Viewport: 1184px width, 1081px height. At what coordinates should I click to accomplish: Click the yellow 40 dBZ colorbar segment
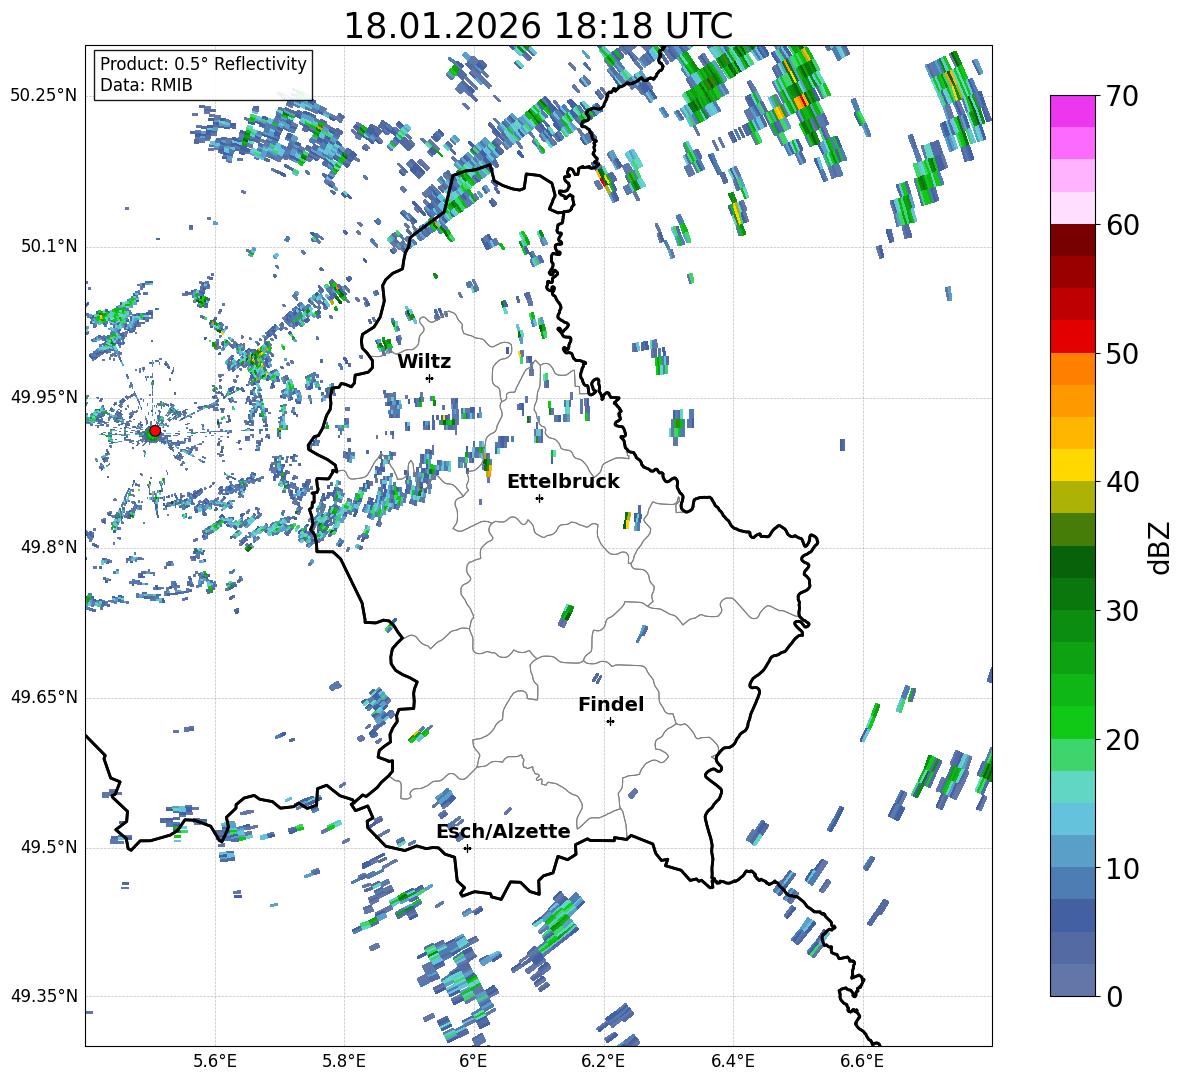pyautogui.click(x=1073, y=466)
